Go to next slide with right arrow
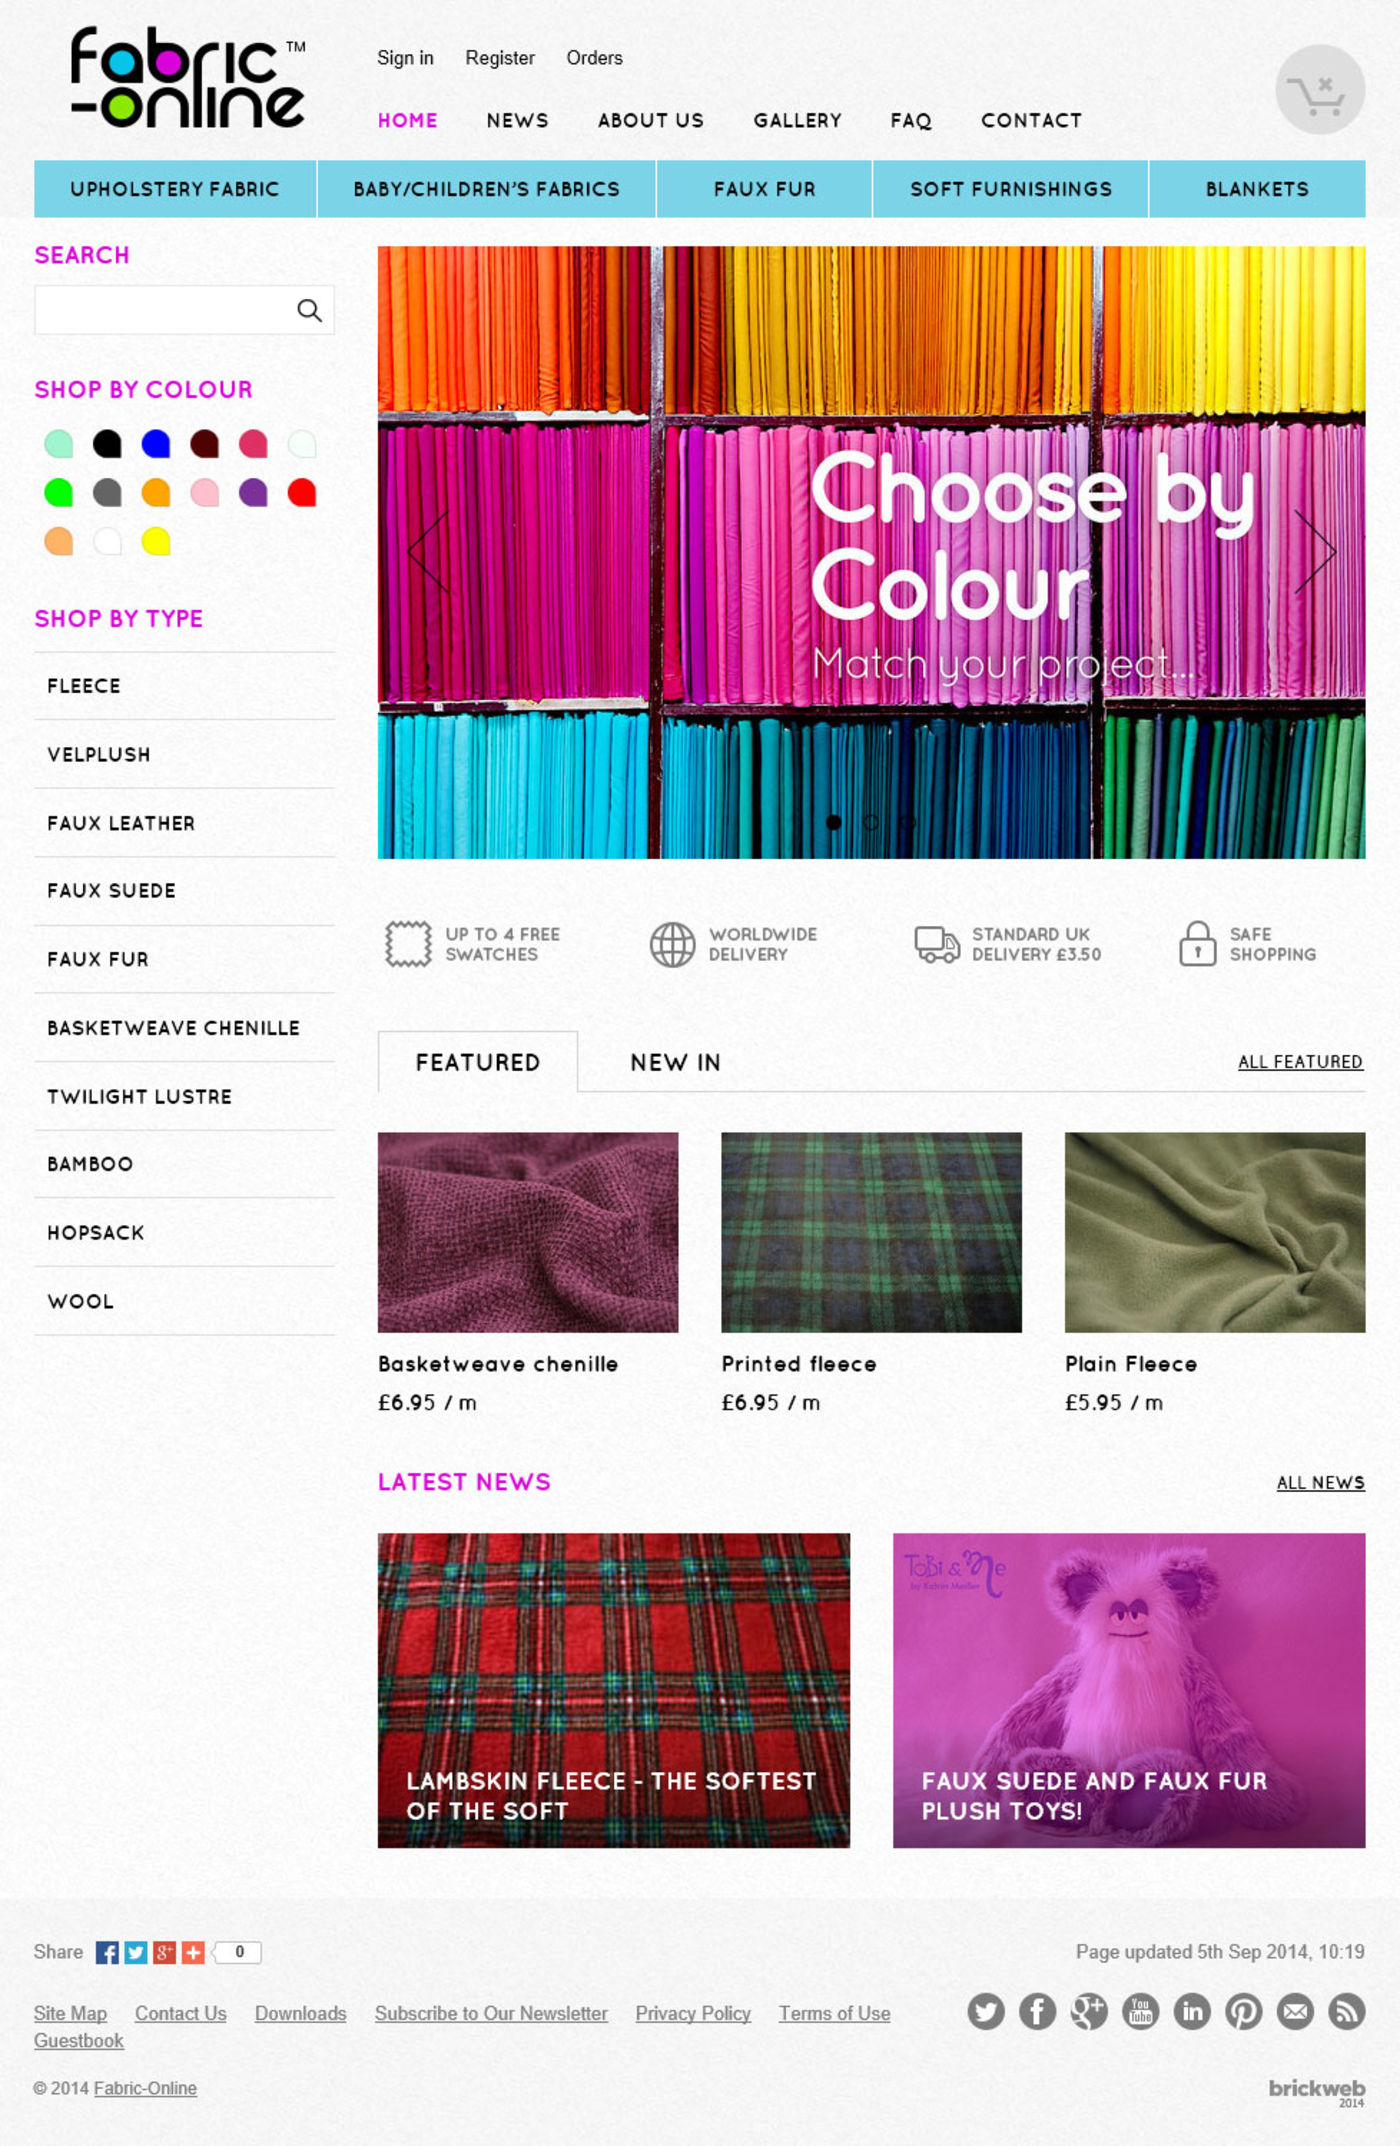This screenshot has height=2146, width=1400. coord(1316,551)
